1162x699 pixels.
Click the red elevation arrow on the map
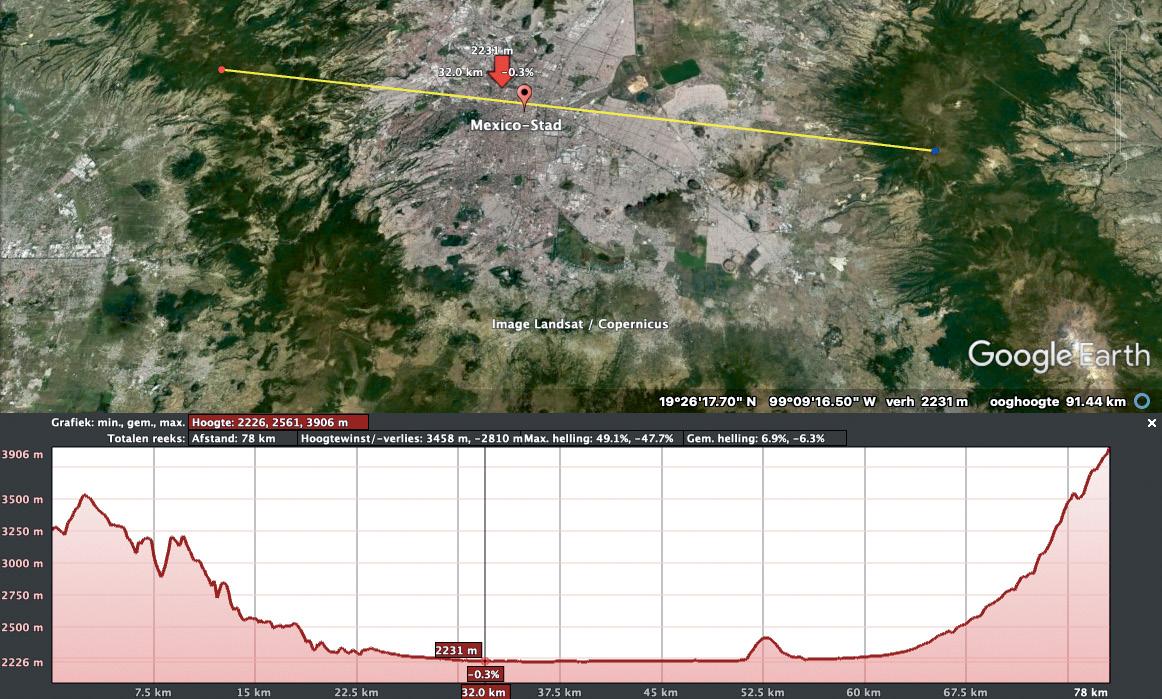tap(502, 71)
